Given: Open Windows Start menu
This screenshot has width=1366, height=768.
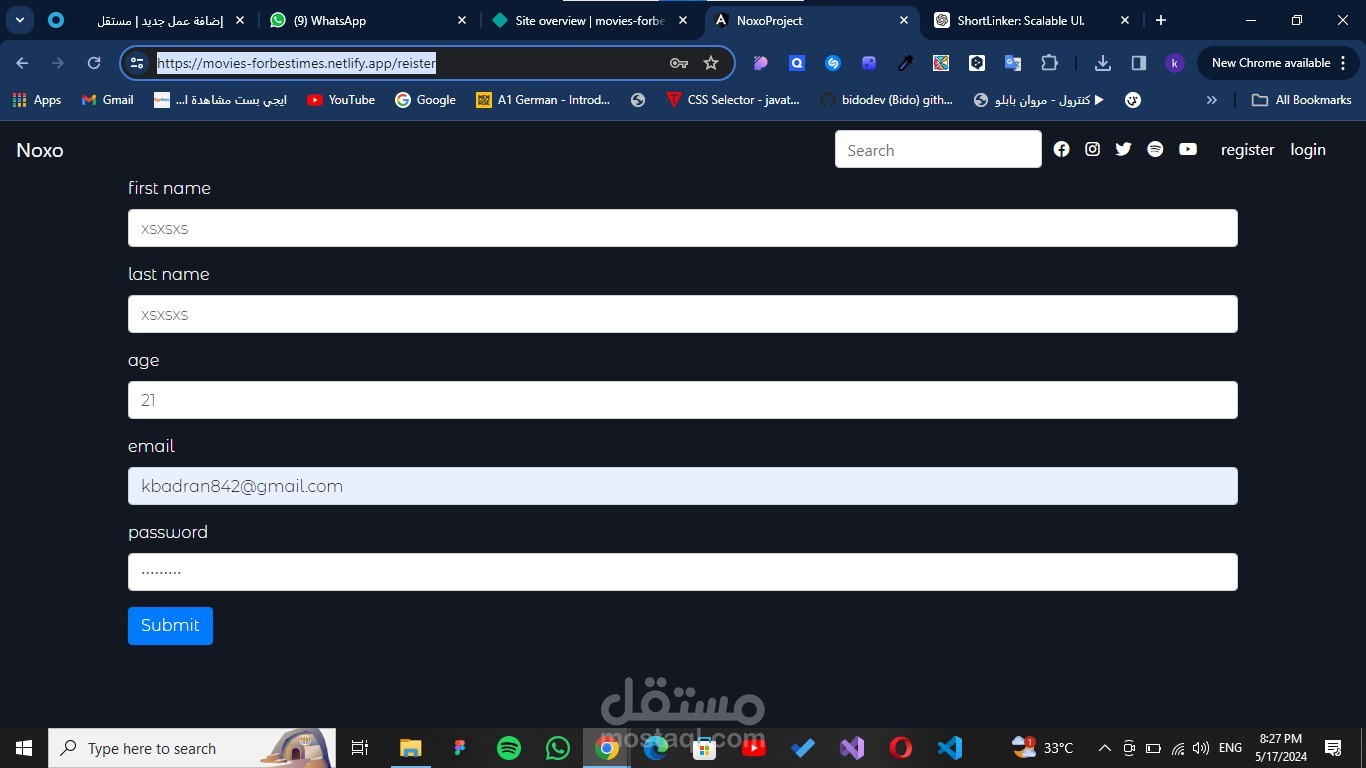Looking at the screenshot, I should [x=24, y=748].
